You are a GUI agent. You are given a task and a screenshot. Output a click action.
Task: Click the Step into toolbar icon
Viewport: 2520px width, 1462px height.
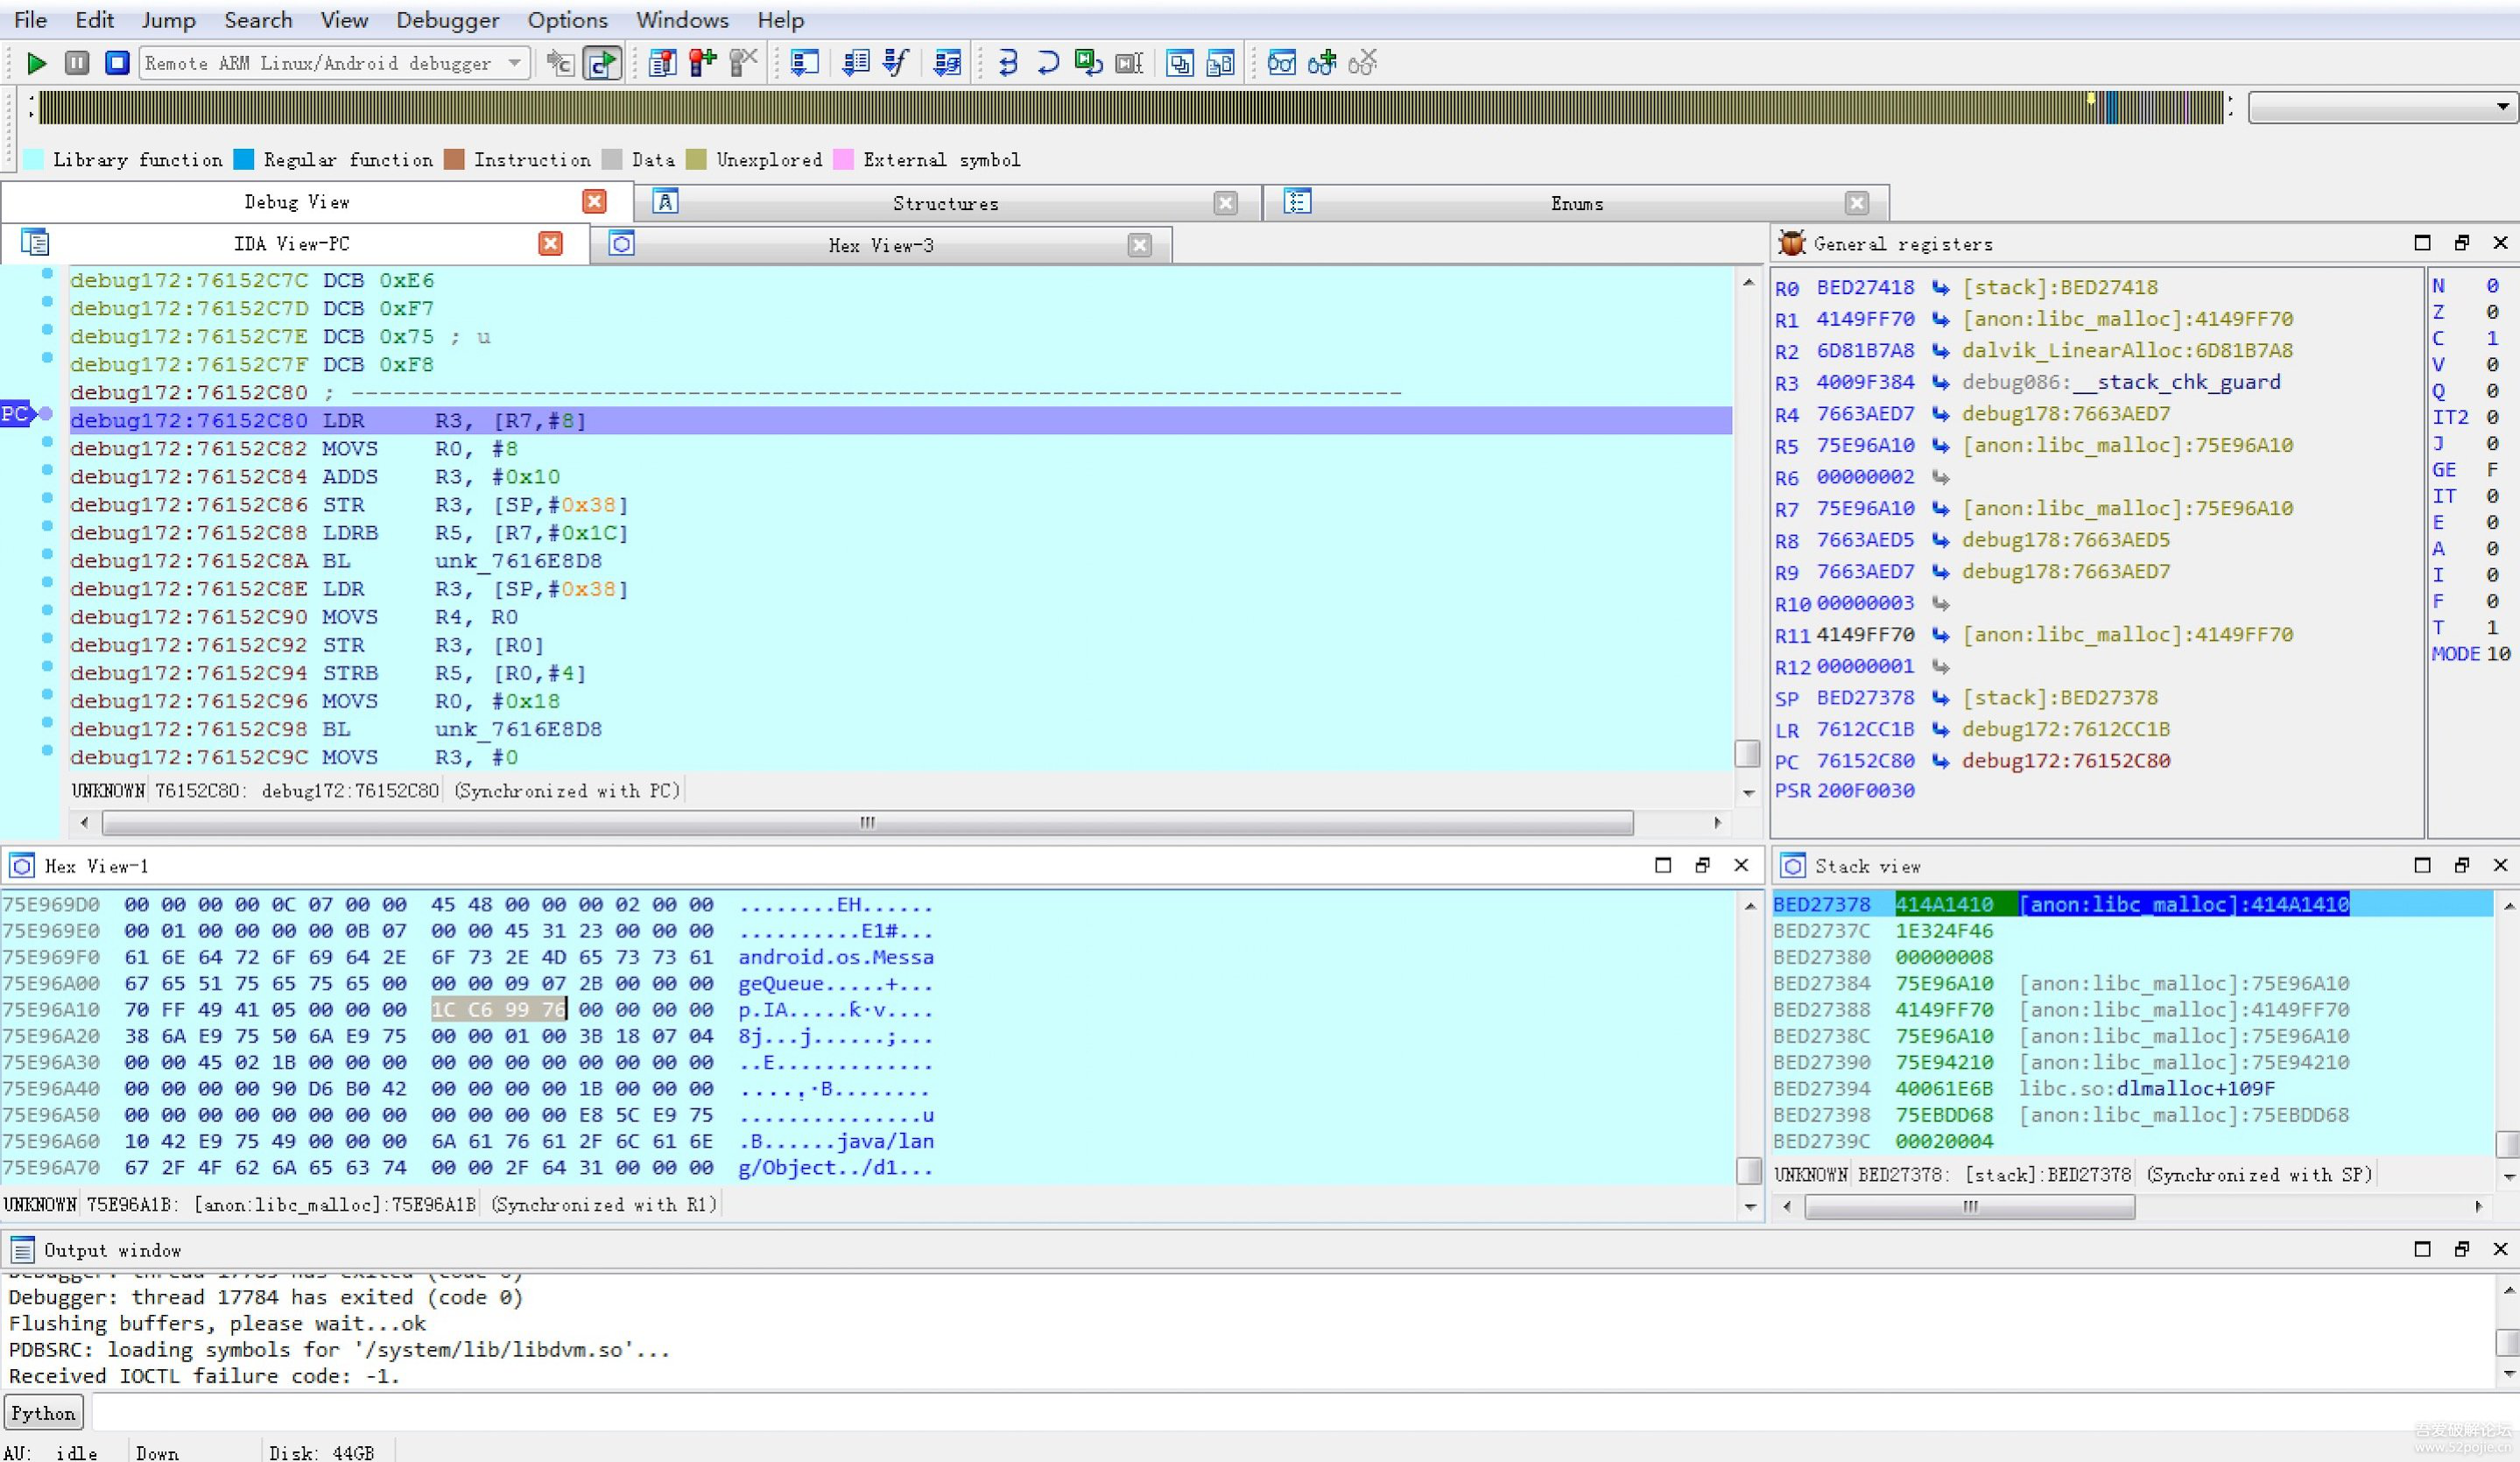(1008, 63)
